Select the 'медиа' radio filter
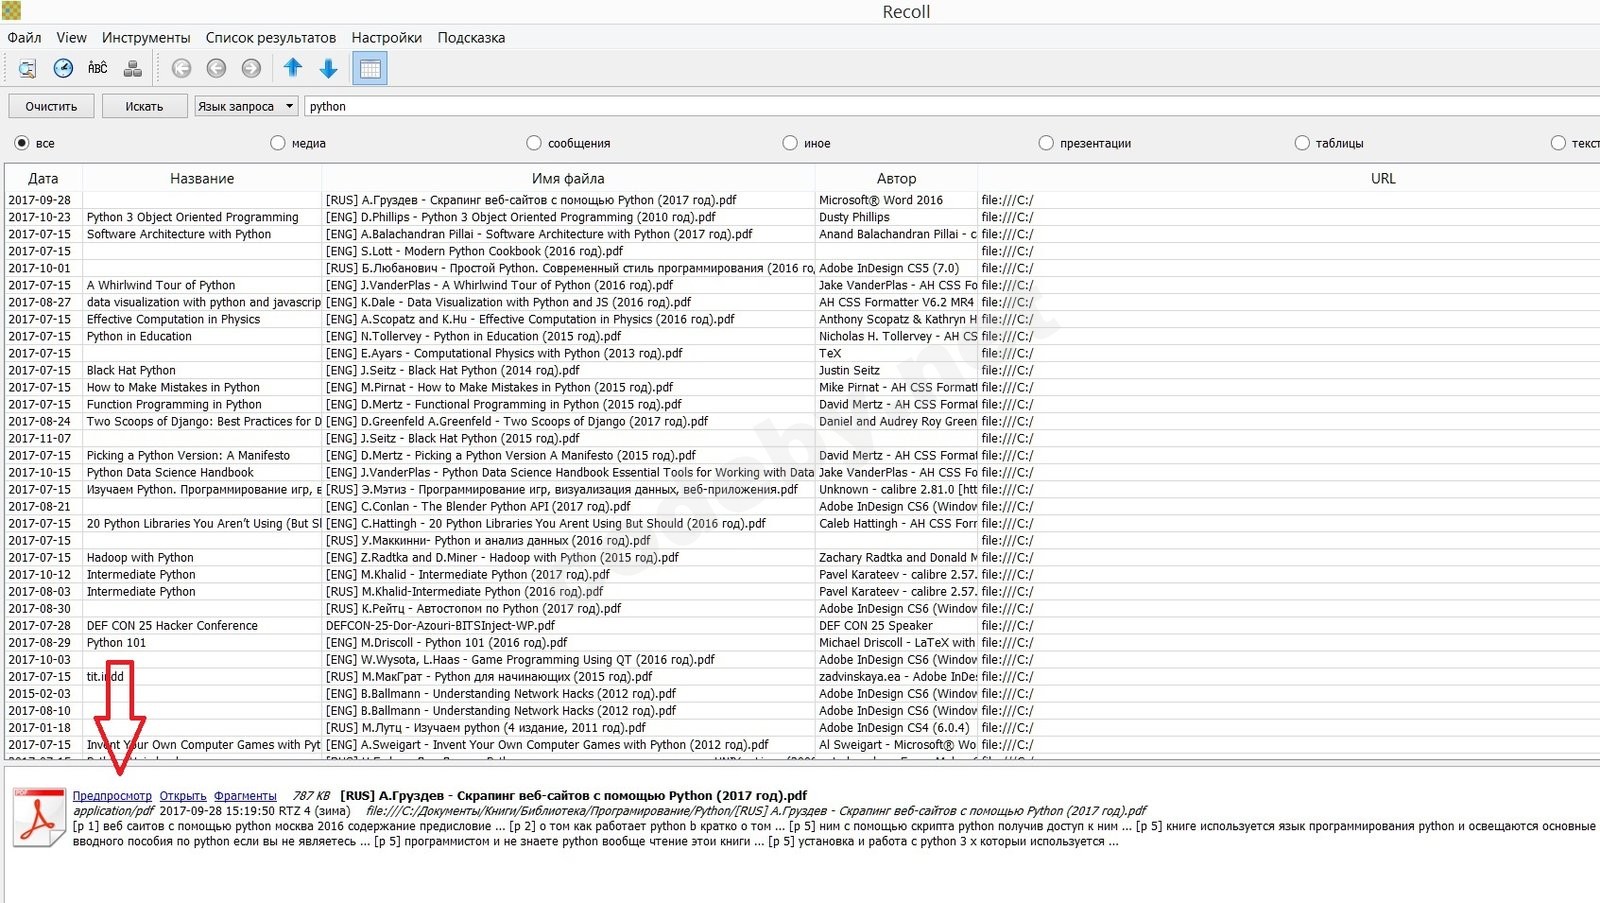 coord(278,143)
